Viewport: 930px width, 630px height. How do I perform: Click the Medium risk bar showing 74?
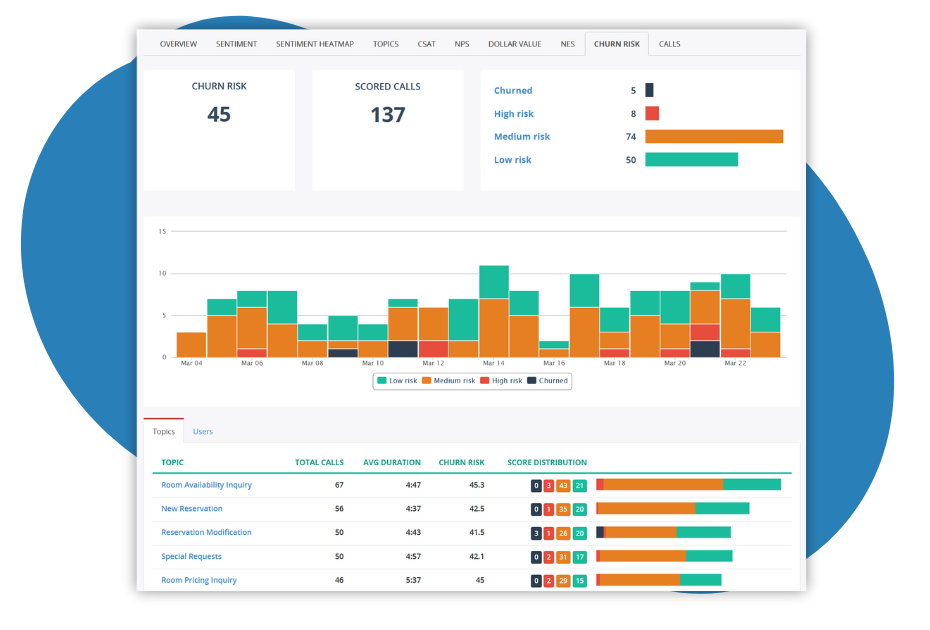tap(715, 136)
